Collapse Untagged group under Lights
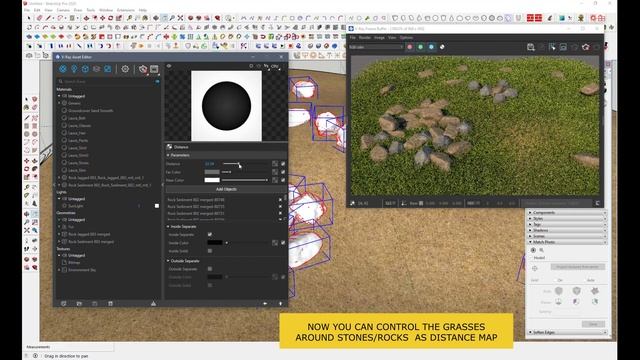Viewport: 640px width, 360px height. pos(59,199)
